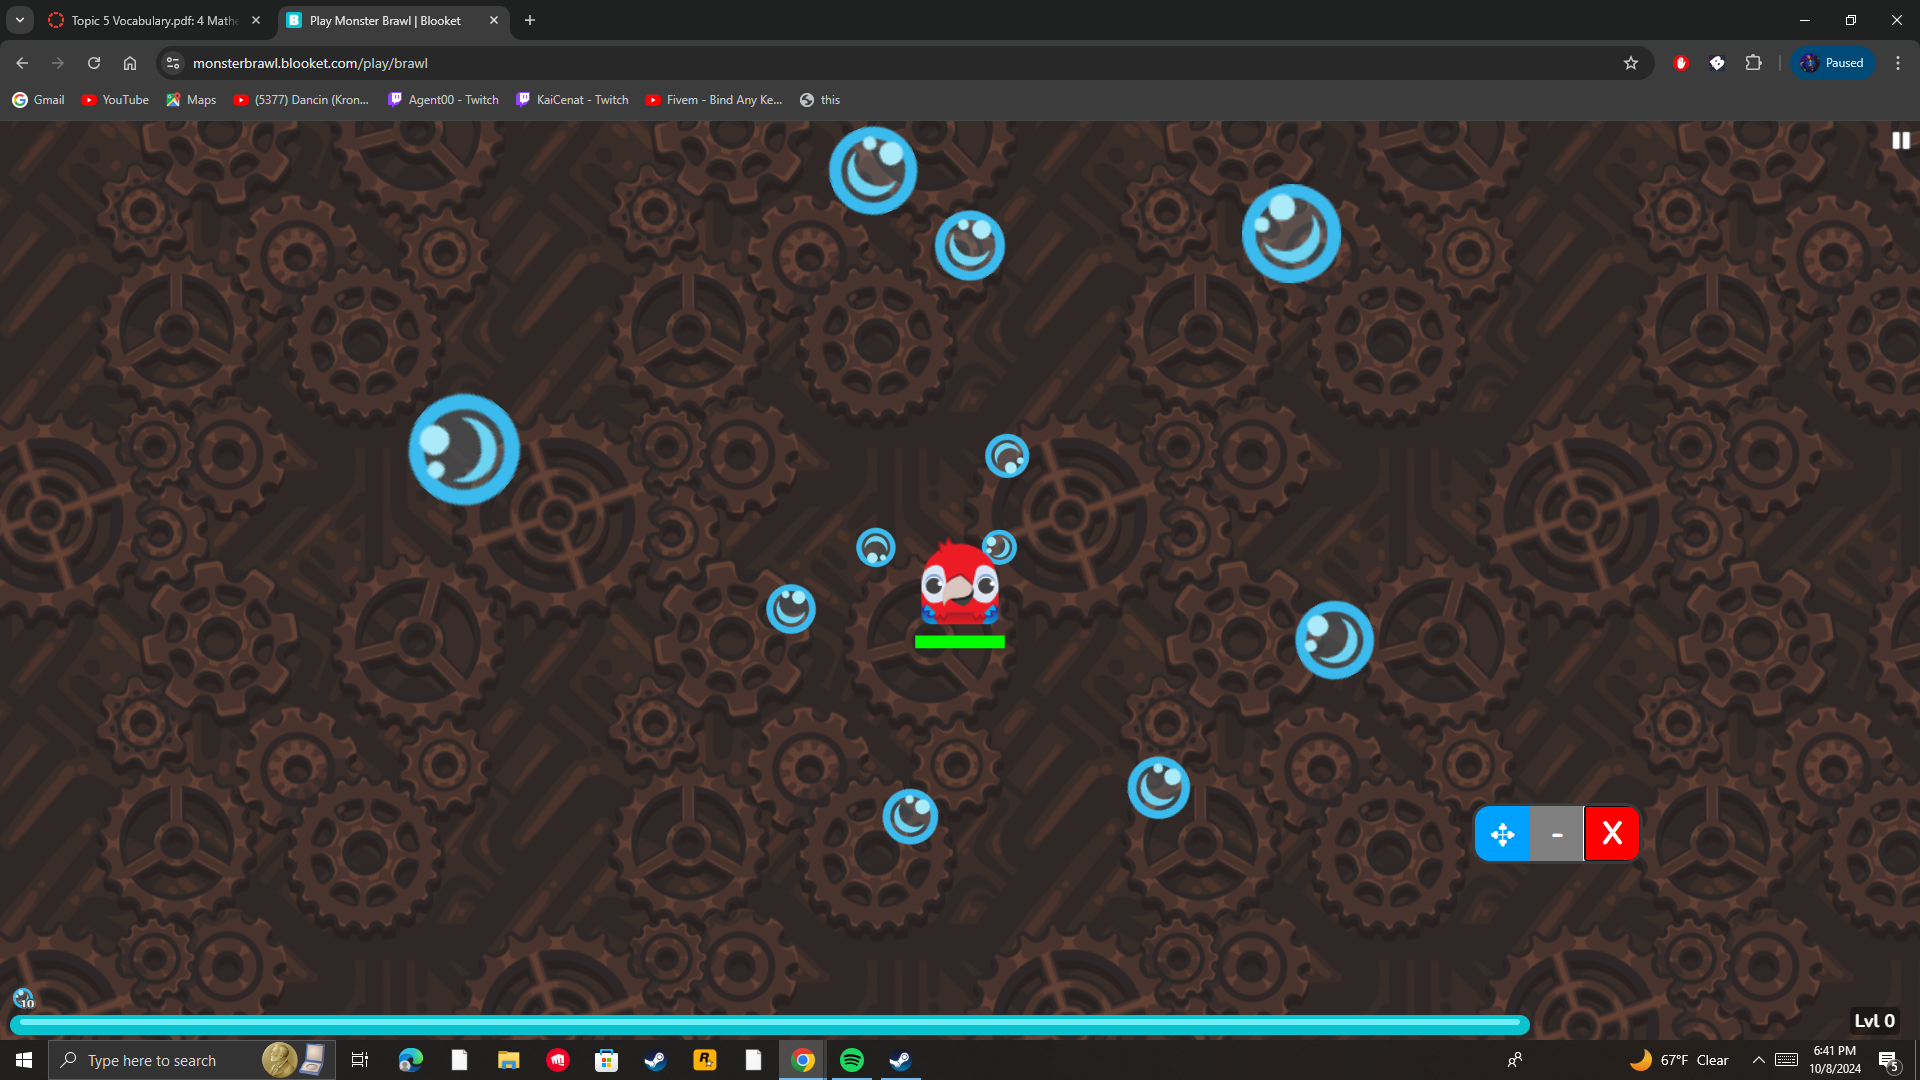This screenshot has height=1080, width=1920.
Task: Open Spotify from the taskbar
Action: 852,1060
